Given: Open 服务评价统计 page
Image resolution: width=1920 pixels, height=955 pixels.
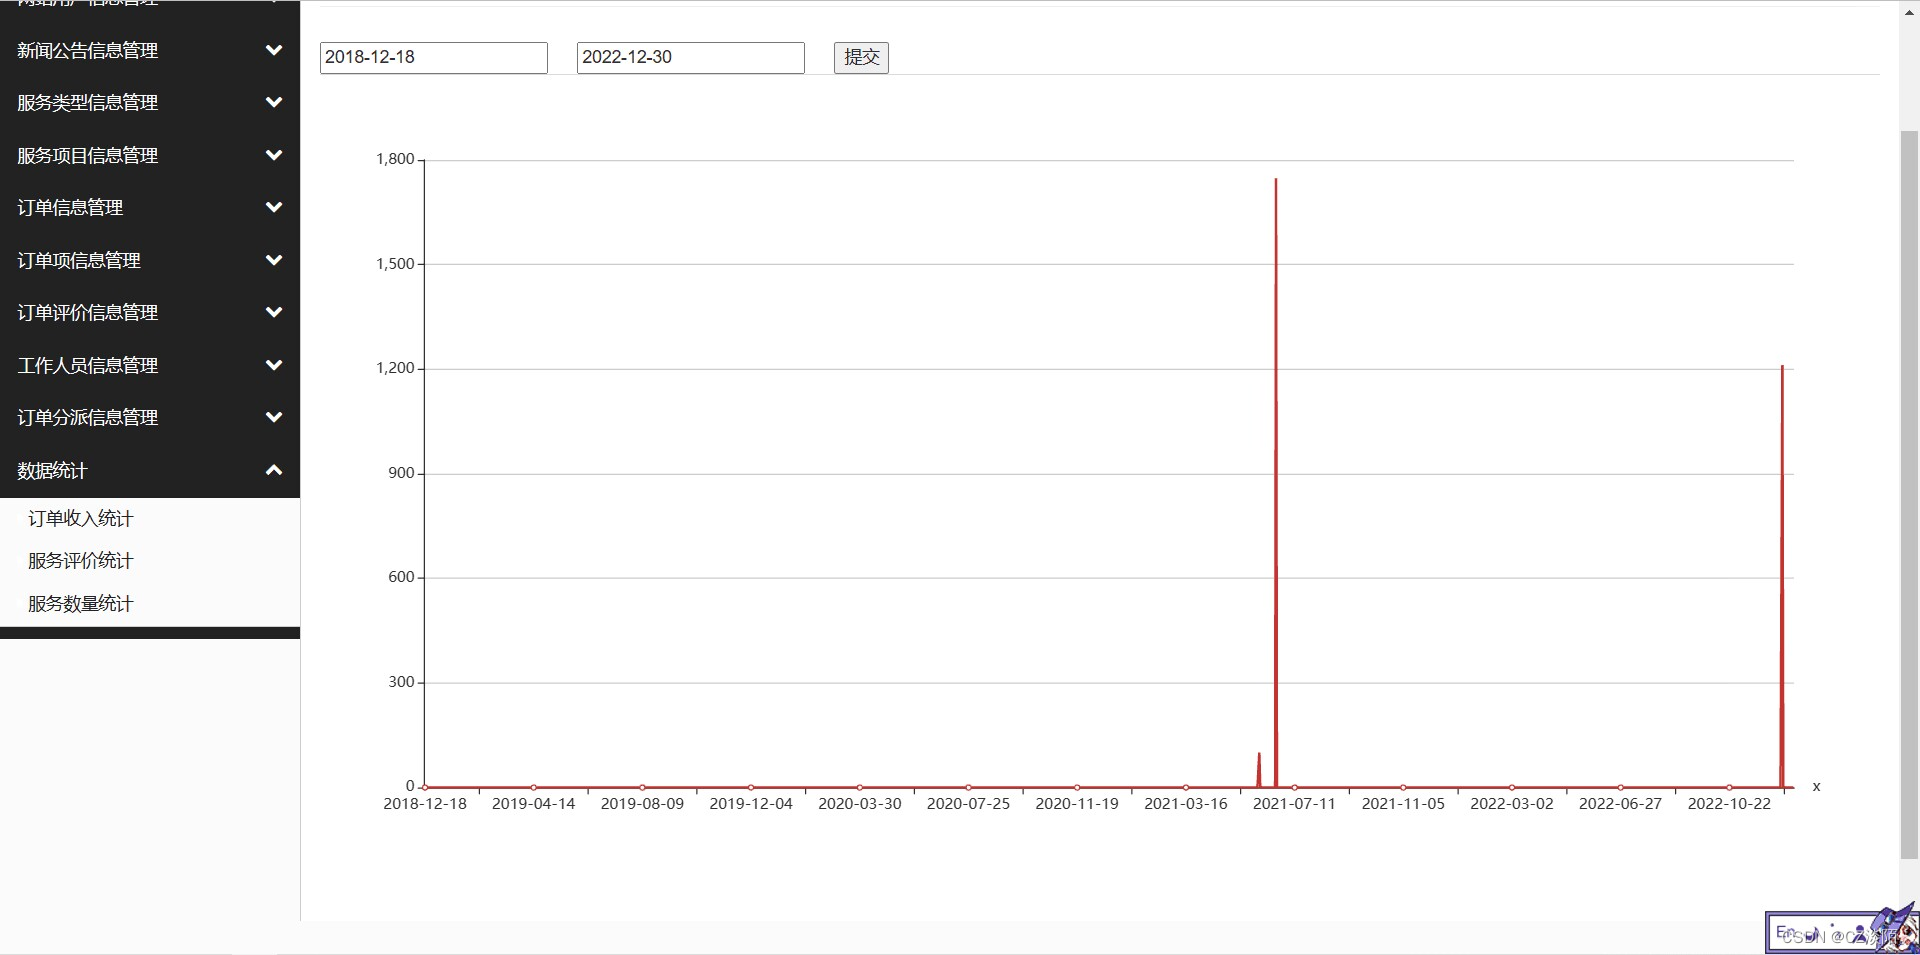Looking at the screenshot, I should 81,561.
